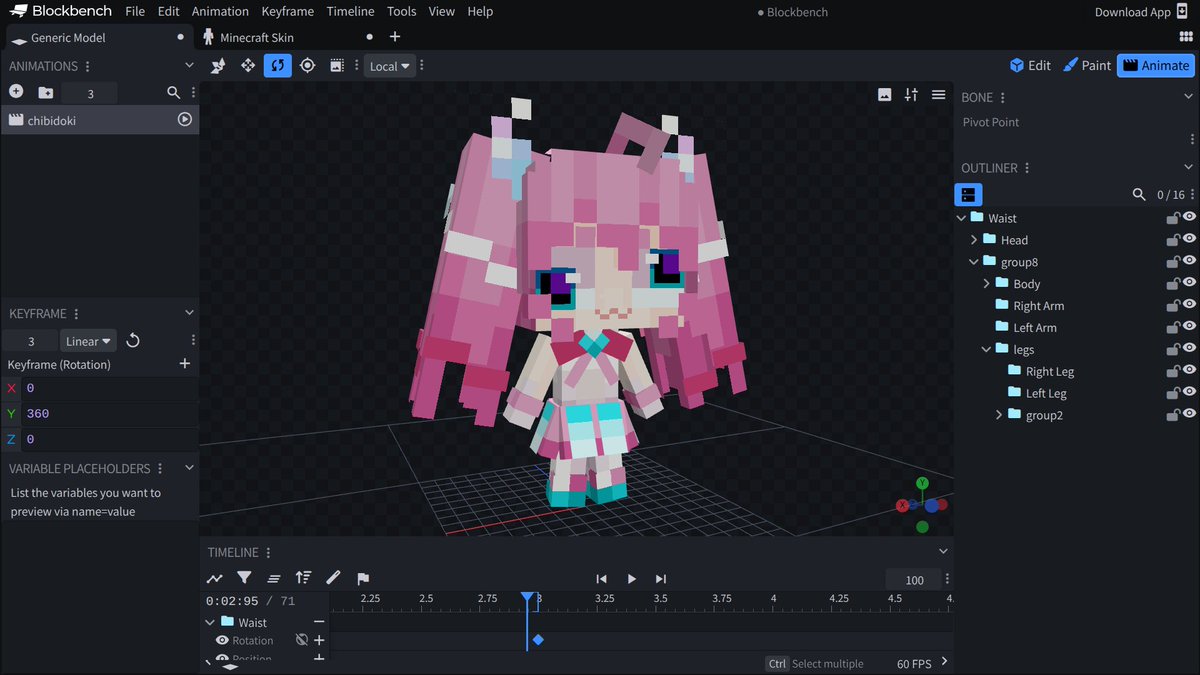Click the screenshot model toolbar icon
The width and height of the screenshot is (1200, 675).
point(337,66)
